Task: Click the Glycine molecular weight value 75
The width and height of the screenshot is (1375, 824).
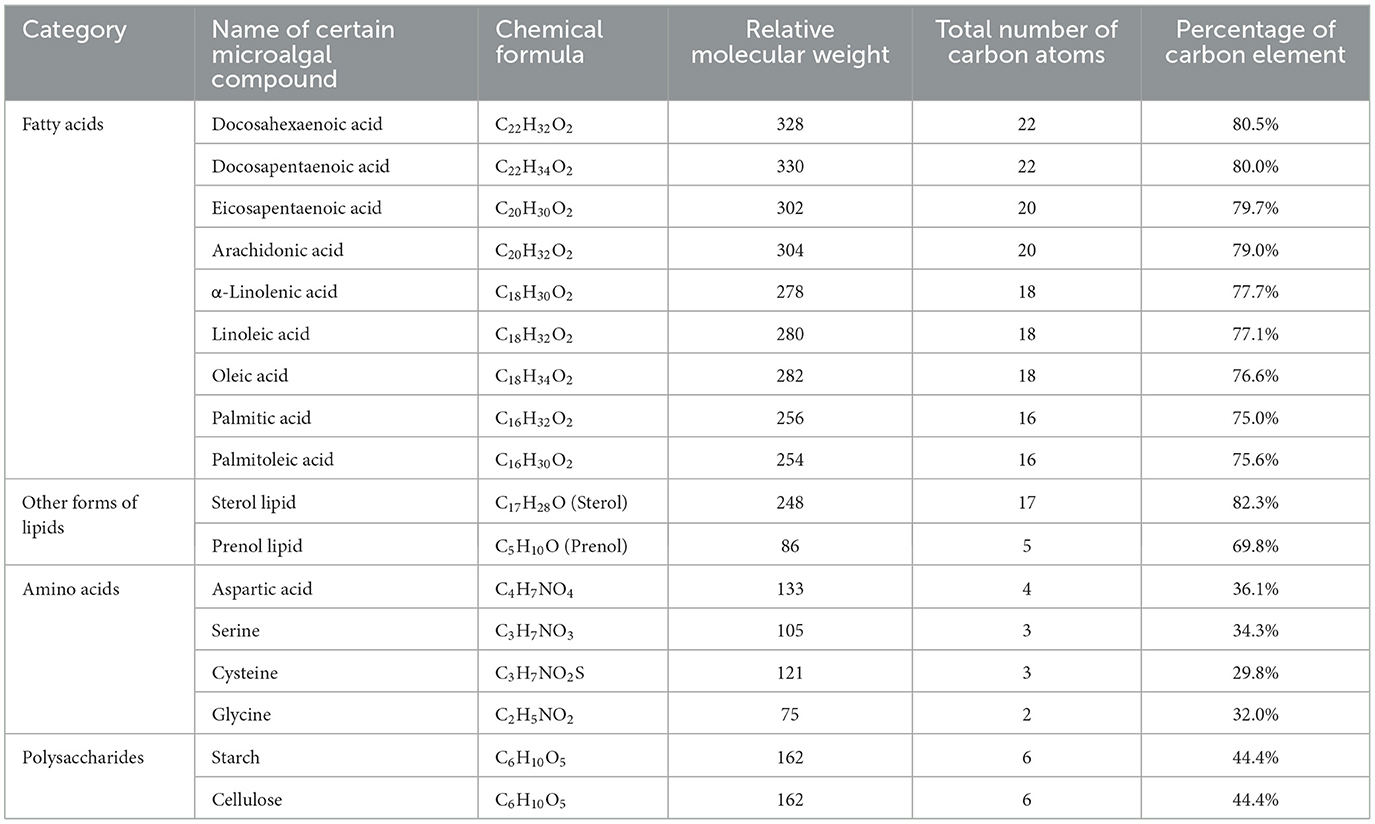Action: tap(790, 715)
